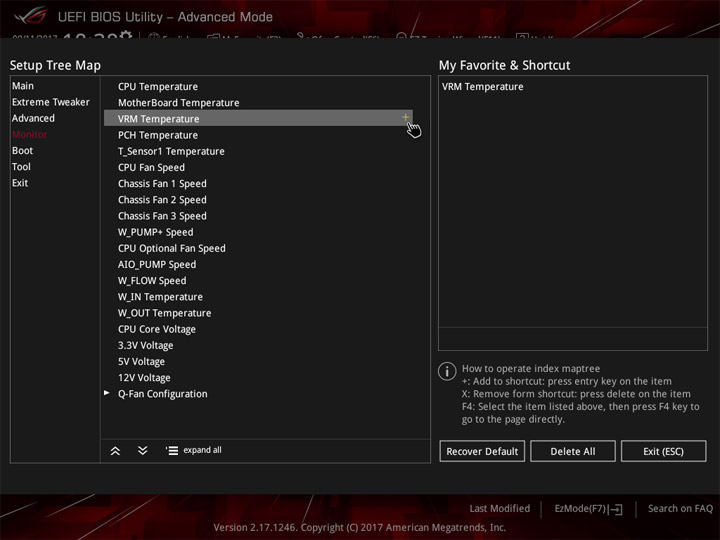The image size is (720, 540).
Task: Click the expand all label
Action: tap(202, 450)
